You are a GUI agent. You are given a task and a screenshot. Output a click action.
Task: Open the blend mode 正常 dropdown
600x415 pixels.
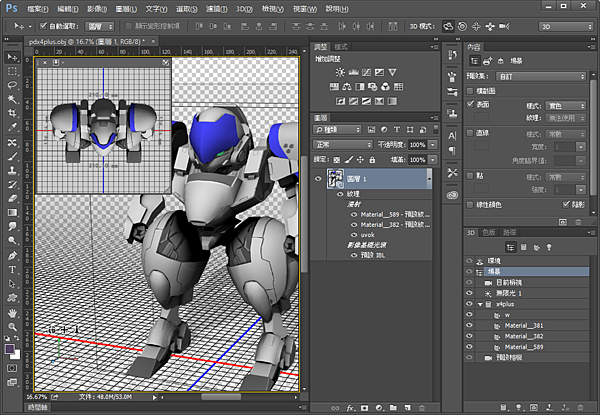tap(340, 144)
